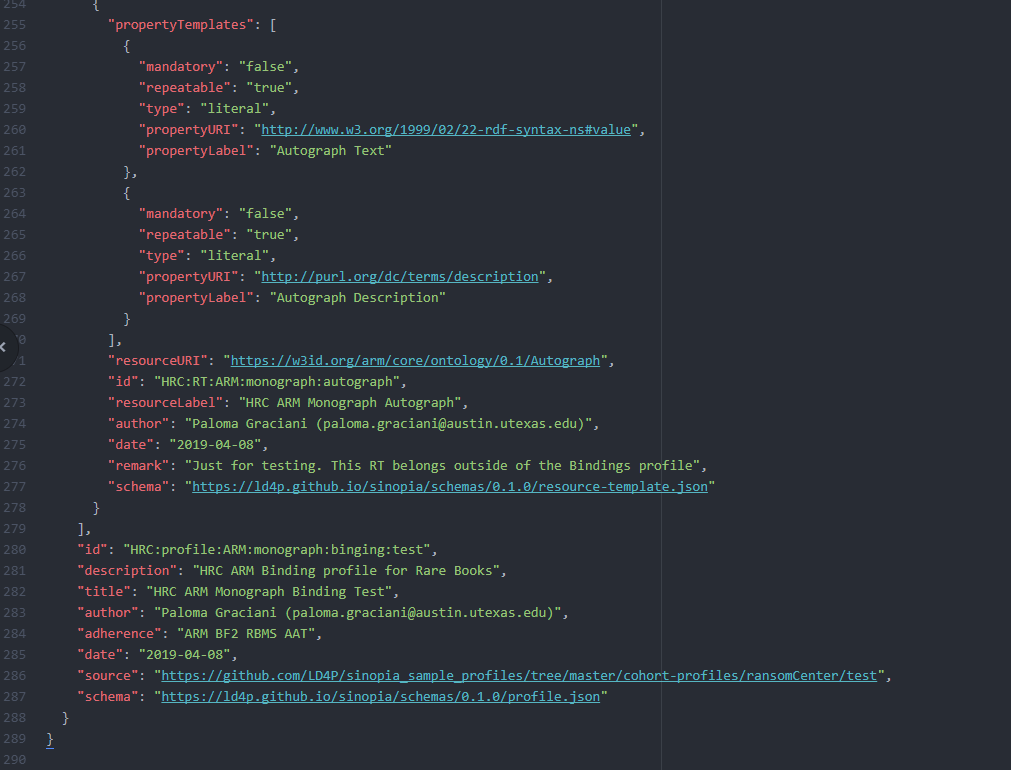Click the "HRC:profile:ARM:monograph:binging:test" id value

[277, 549]
